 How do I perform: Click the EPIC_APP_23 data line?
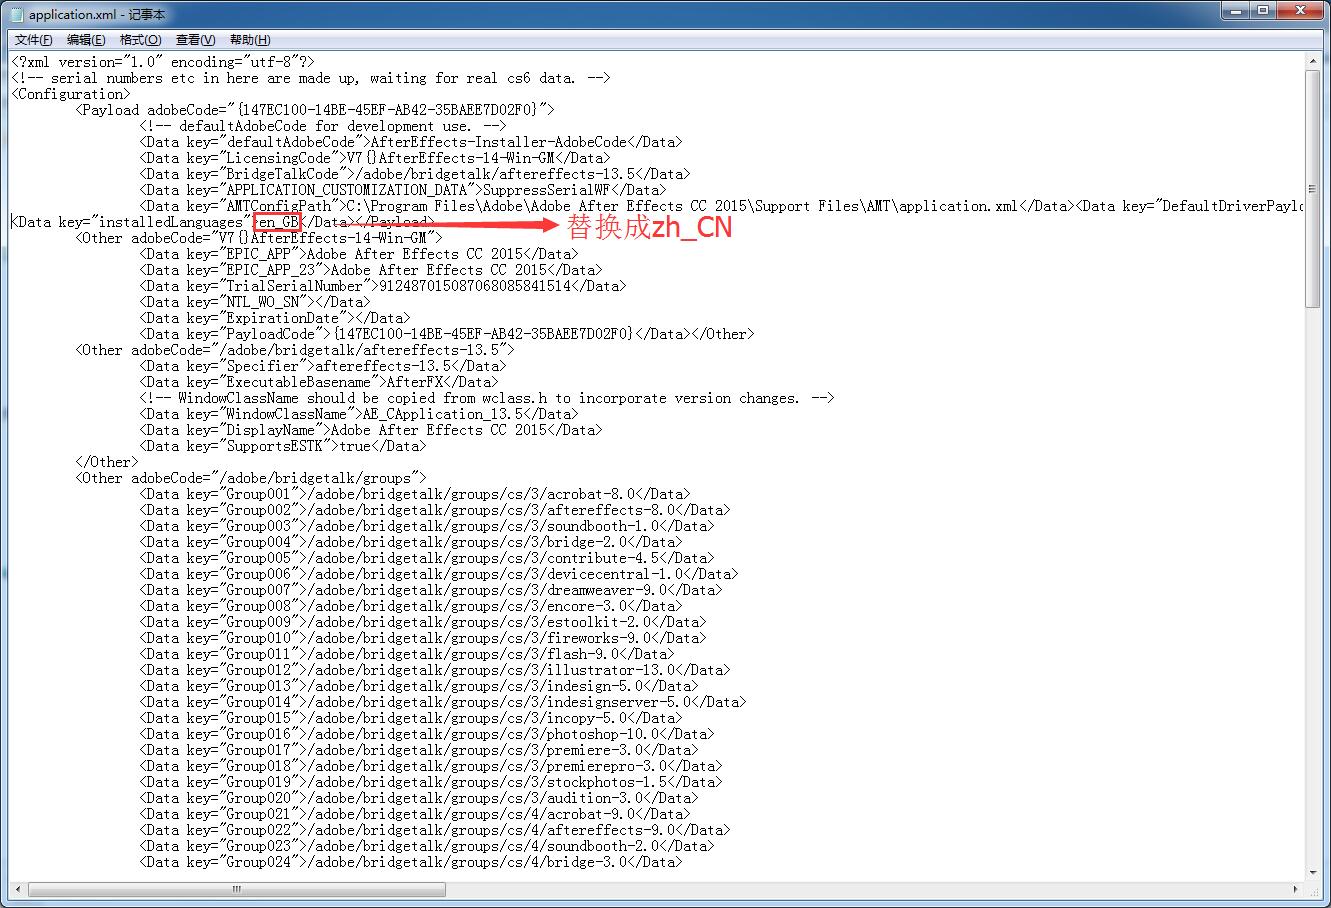click(370, 270)
